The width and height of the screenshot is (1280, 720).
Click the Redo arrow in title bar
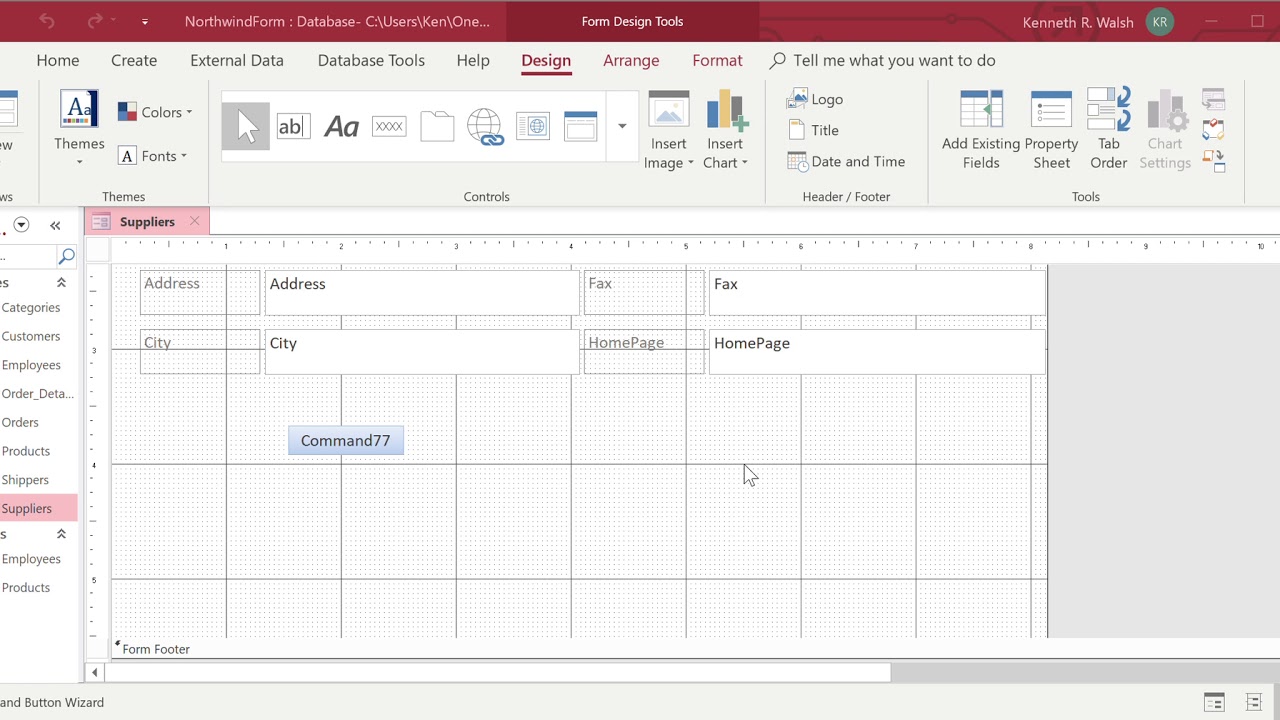[95, 21]
